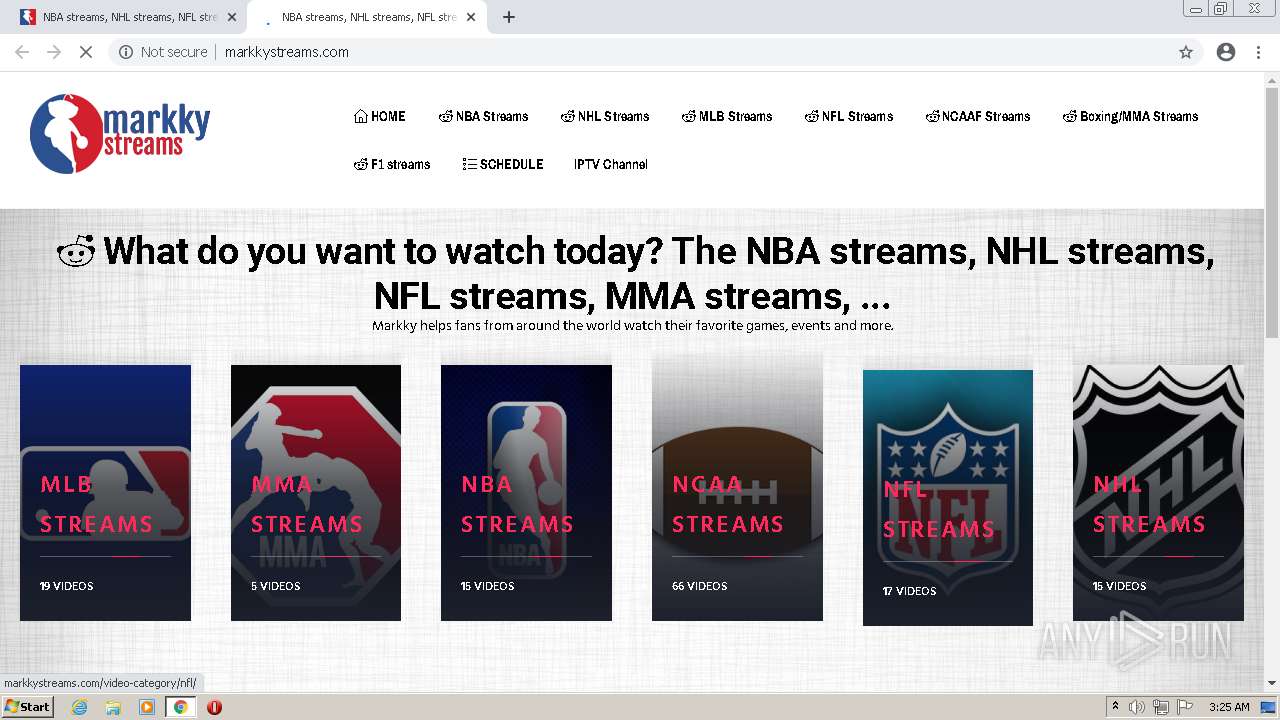Image resolution: width=1280 pixels, height=720 pixels.
Task: Open F1 streams in navigation
Action: 392,164
